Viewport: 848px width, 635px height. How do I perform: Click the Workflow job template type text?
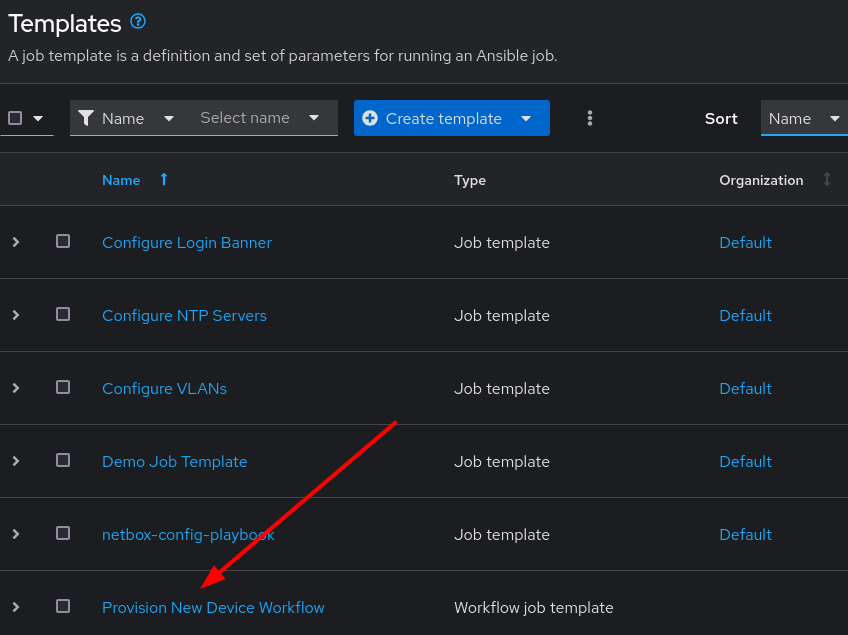[534, 608]
